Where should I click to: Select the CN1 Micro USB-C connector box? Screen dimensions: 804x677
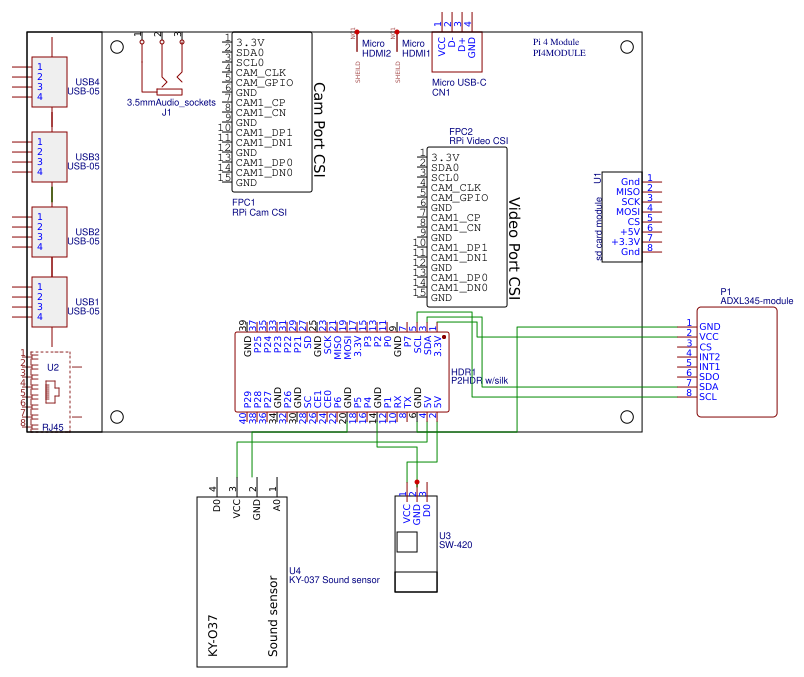click(457, 52)
